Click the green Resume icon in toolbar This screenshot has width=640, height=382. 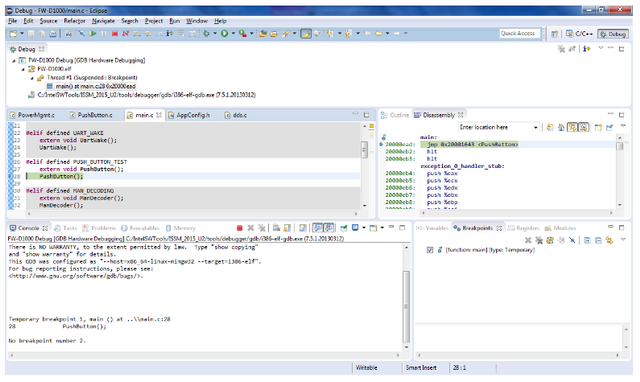coord(93,33)
